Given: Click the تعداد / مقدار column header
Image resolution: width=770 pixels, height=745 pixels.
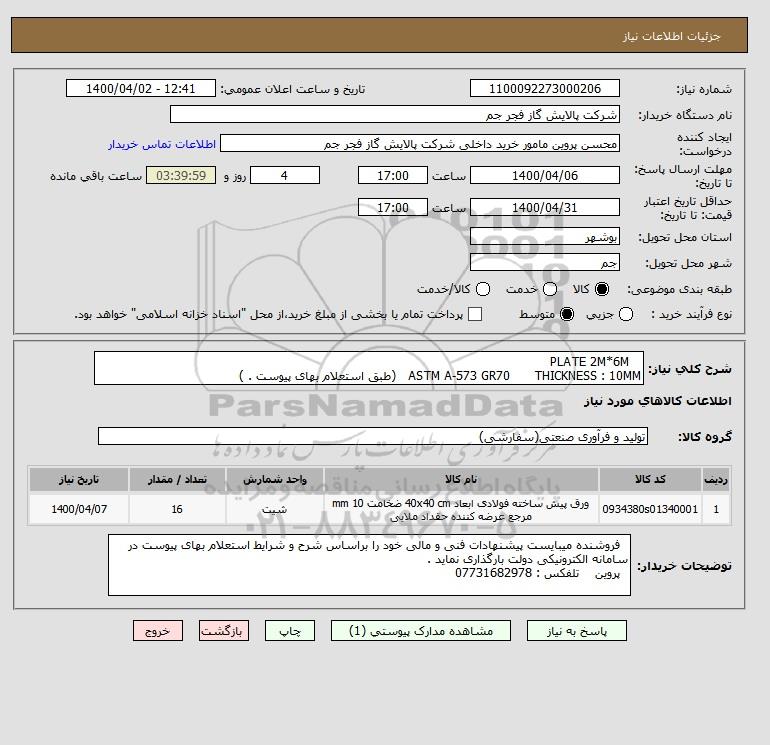Looking at the screenshot, I should click(x=177, y=479).
